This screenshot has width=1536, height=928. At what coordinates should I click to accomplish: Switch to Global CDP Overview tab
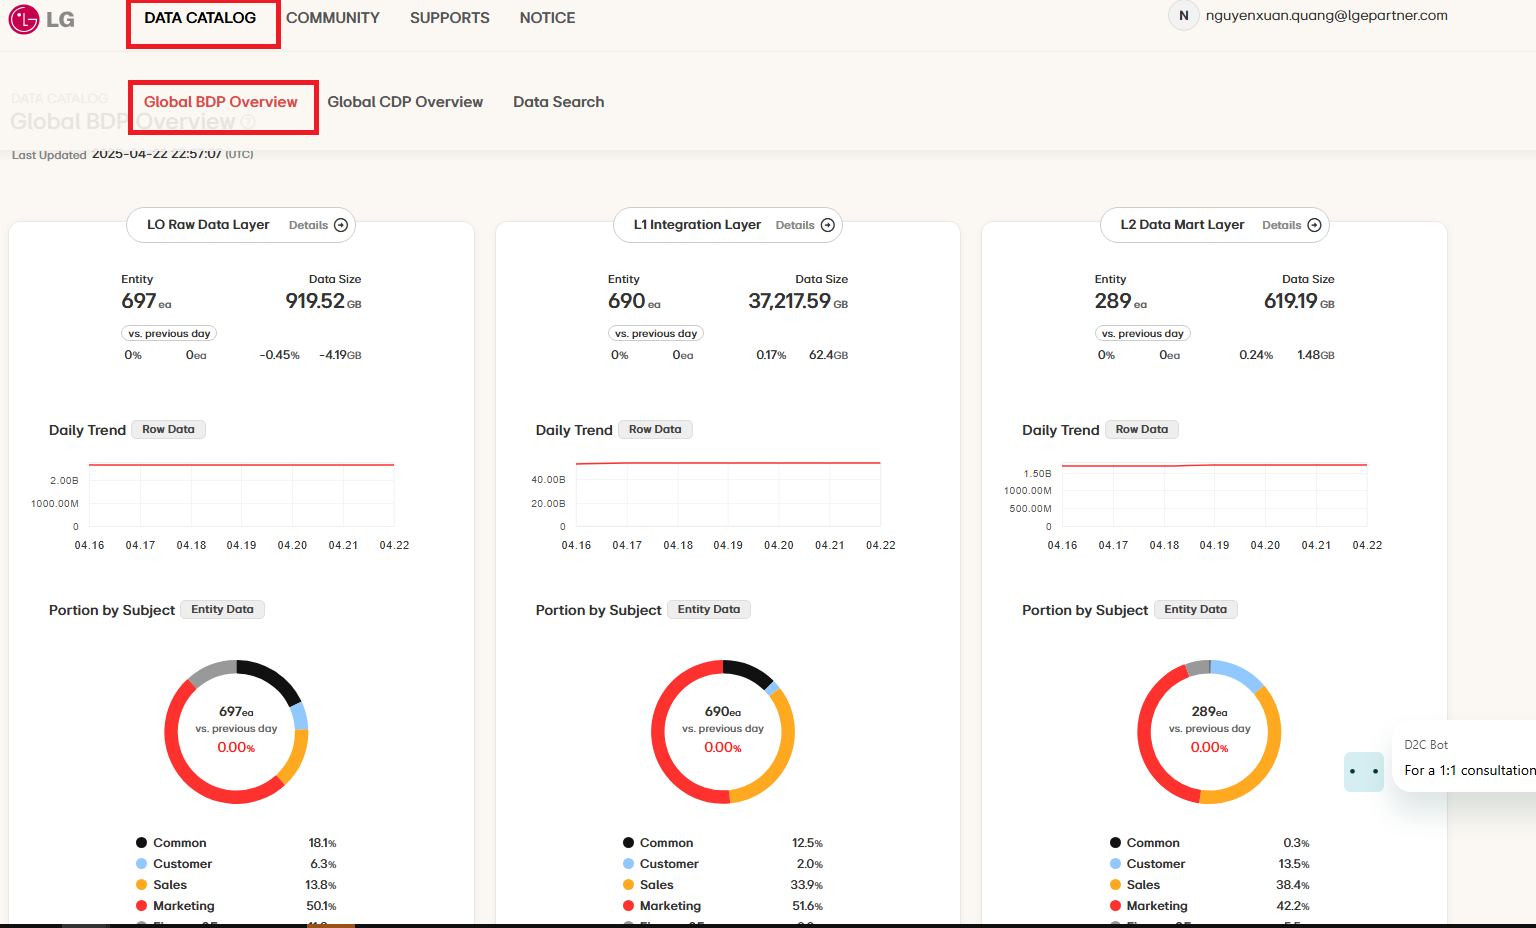(x=405, y=102)
